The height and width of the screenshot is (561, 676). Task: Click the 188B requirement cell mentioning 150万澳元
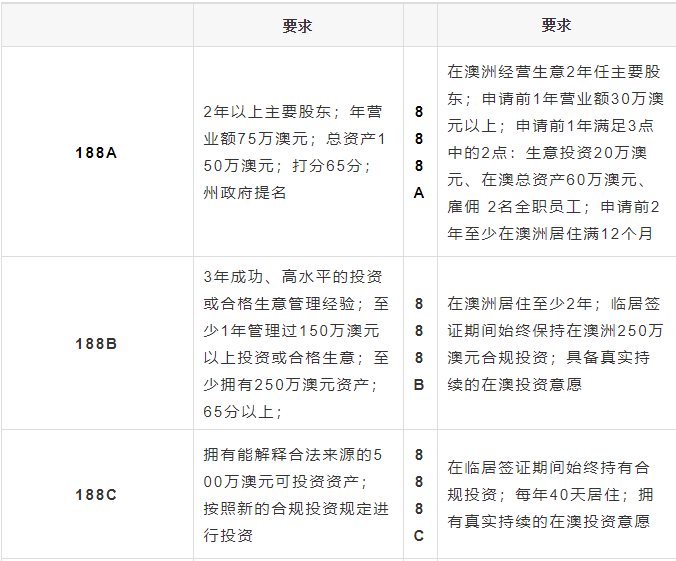point(296,344)
